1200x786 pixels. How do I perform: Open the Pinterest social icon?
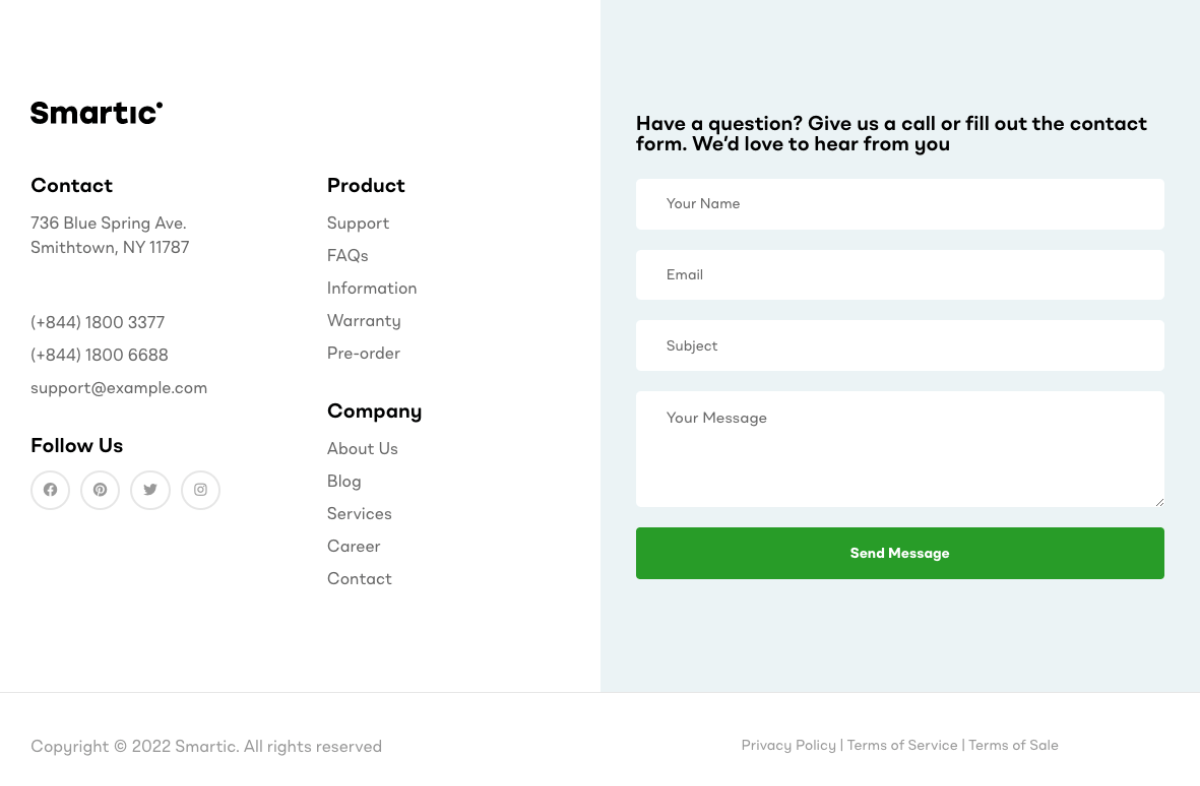[100, 490]
